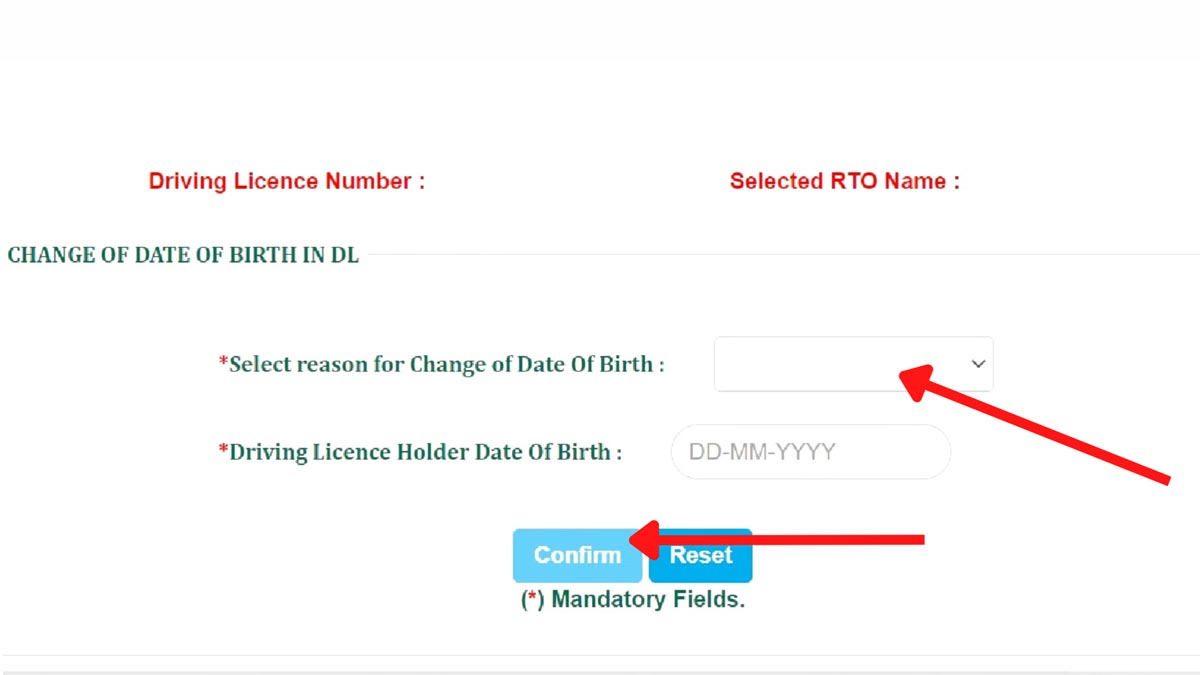The image size is (1200, 675).
Task: Click the Mandatory Fields note text
Action: click(x=631, y=599)
